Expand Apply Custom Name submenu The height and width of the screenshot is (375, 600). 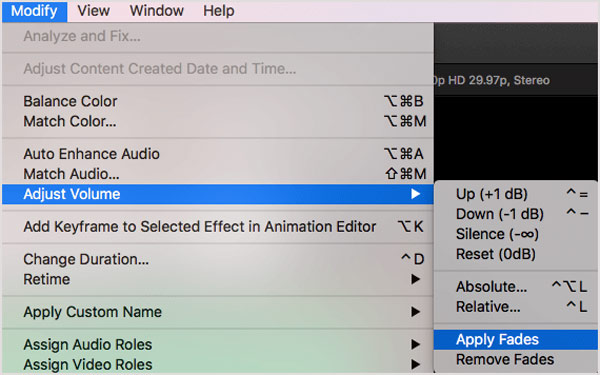(218, 312)
